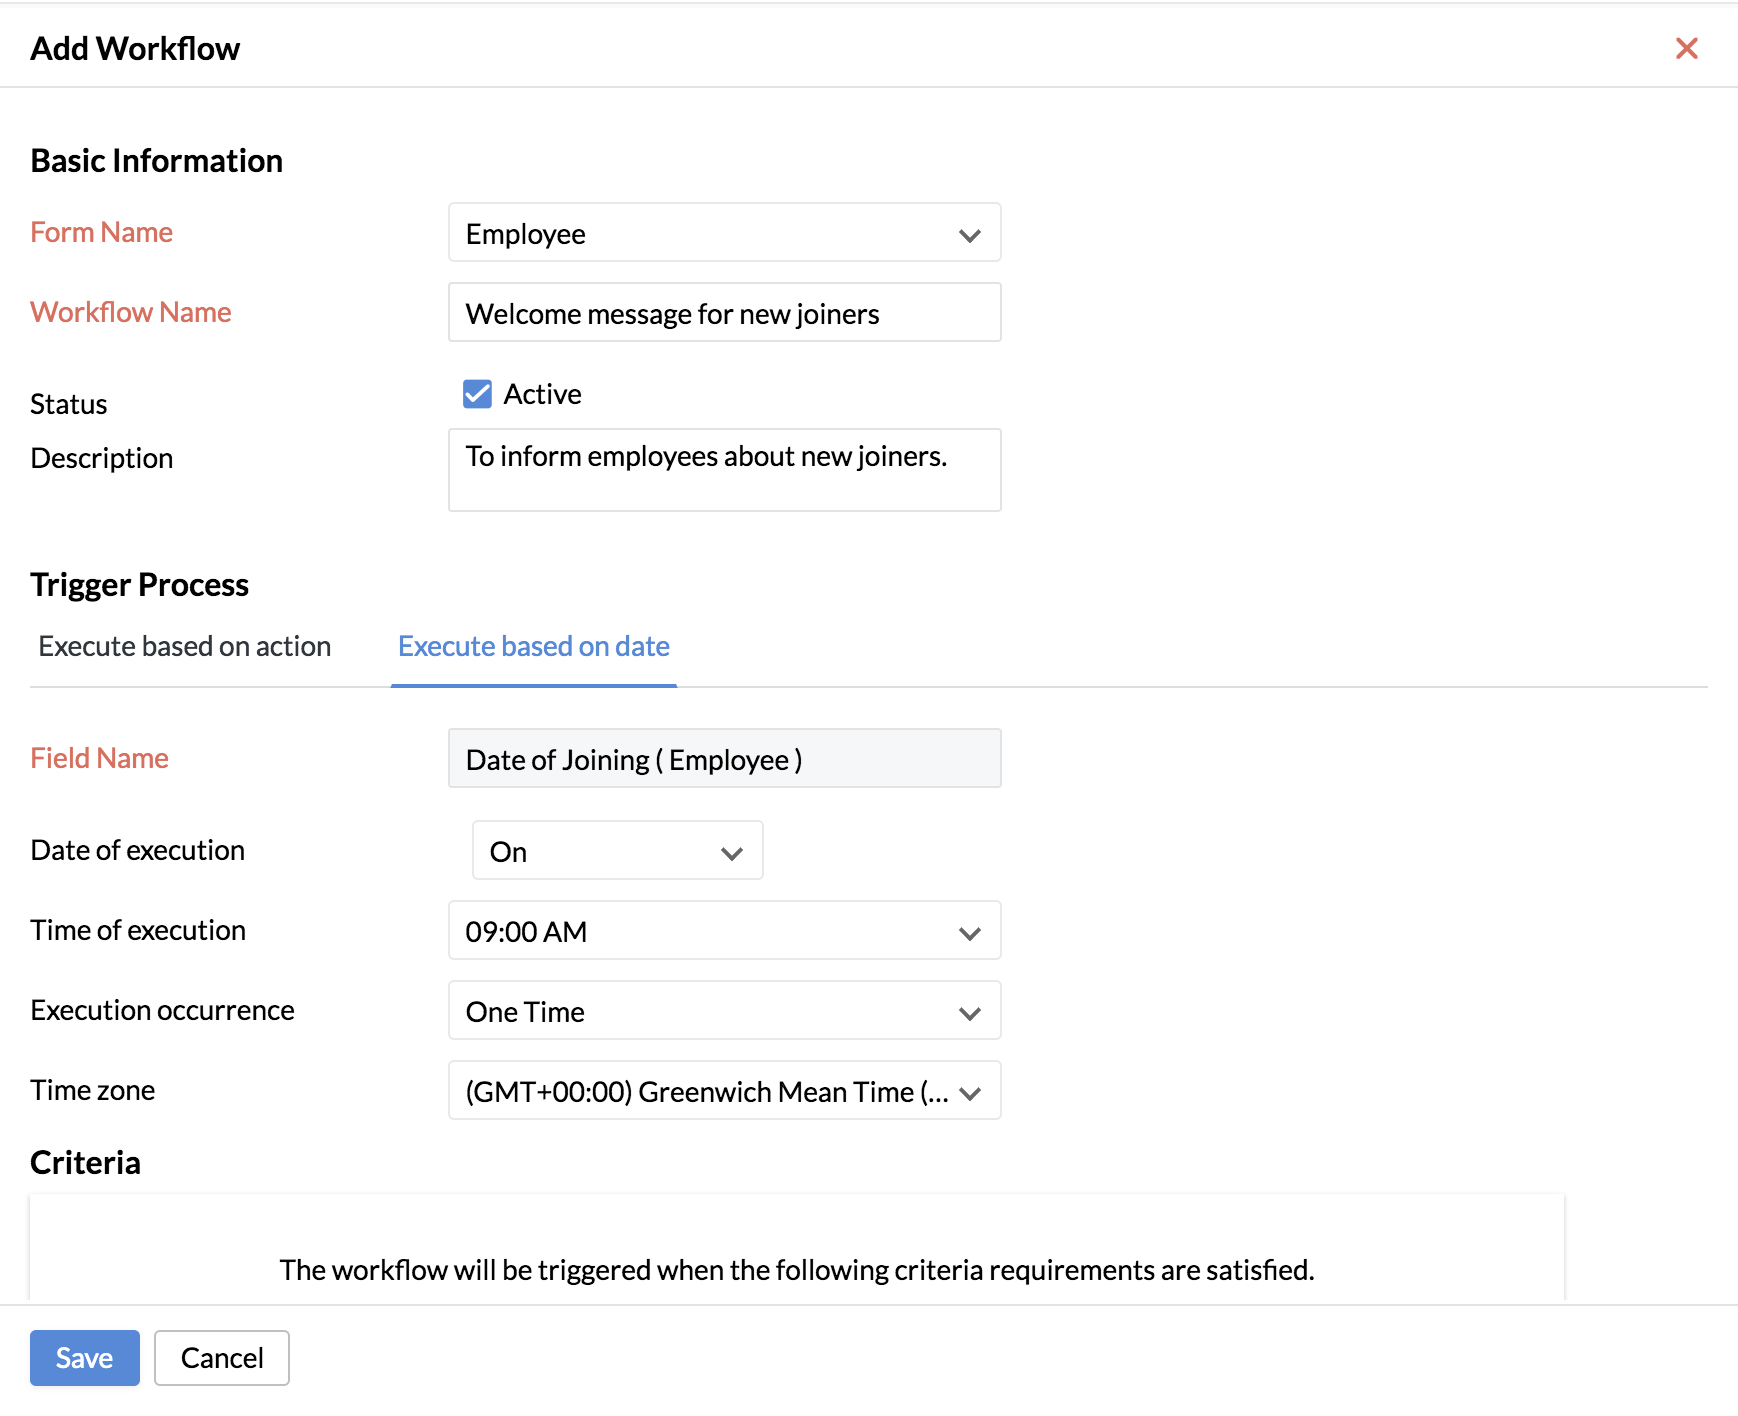Screen dimensions: 1738x1416
Task: Click the Description text area
Action: click(724, 470)
